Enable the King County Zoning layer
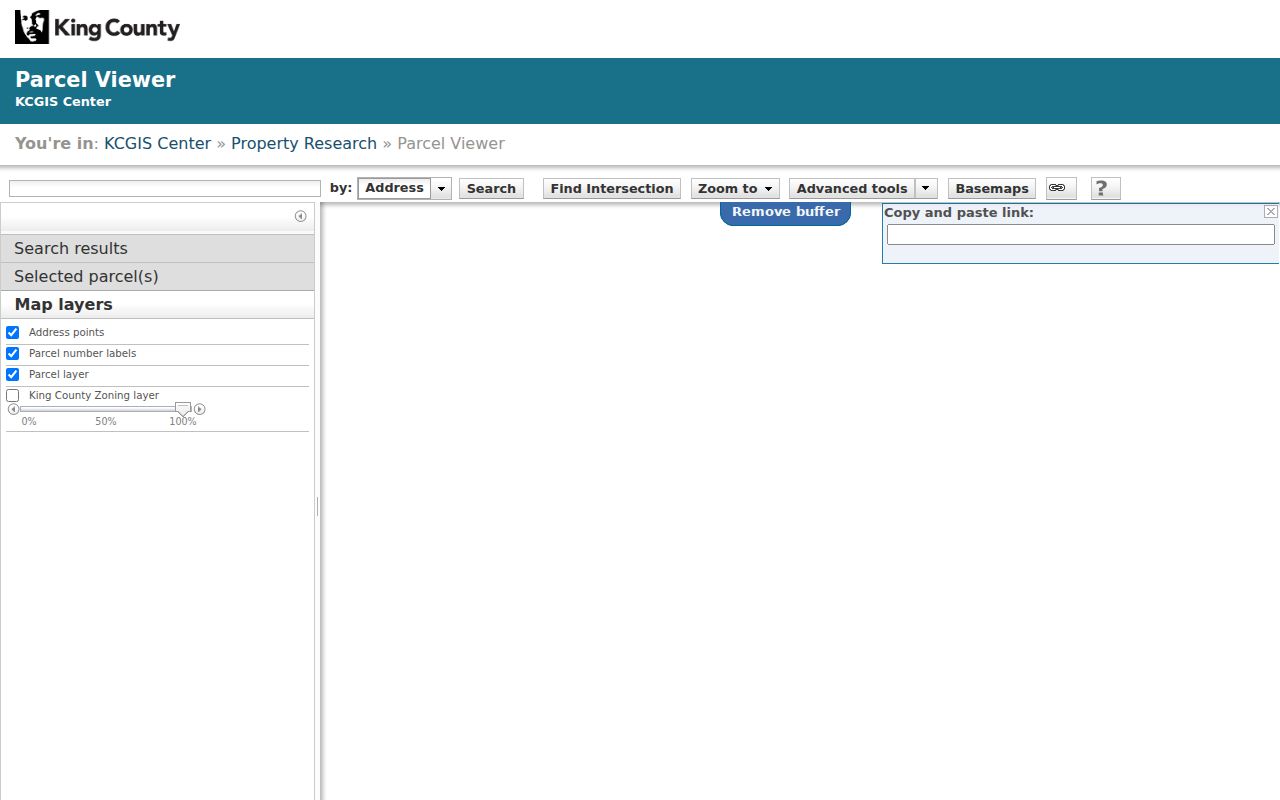The image size is (1280, 800). tap(13, 395)
